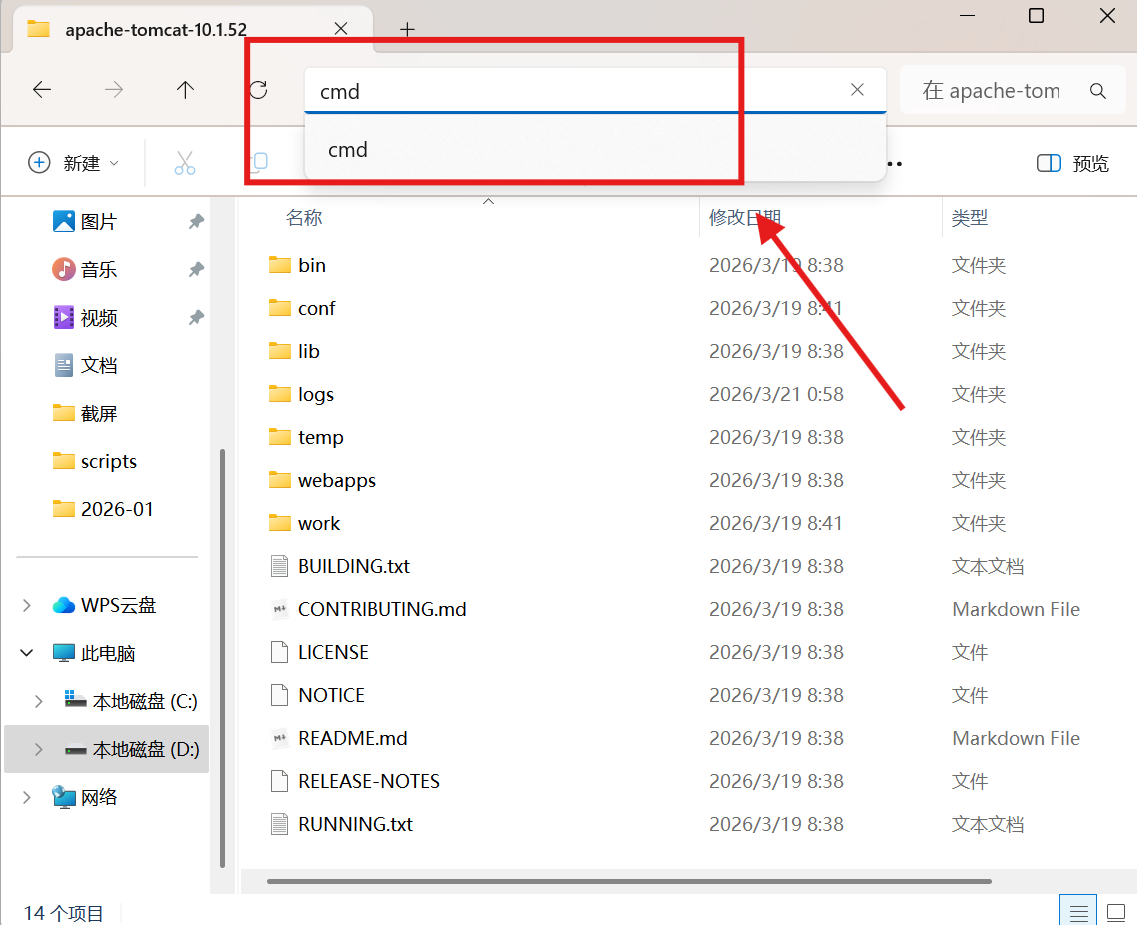
Task: Expand the 网络 tree node
Action: tap(26, 797)
